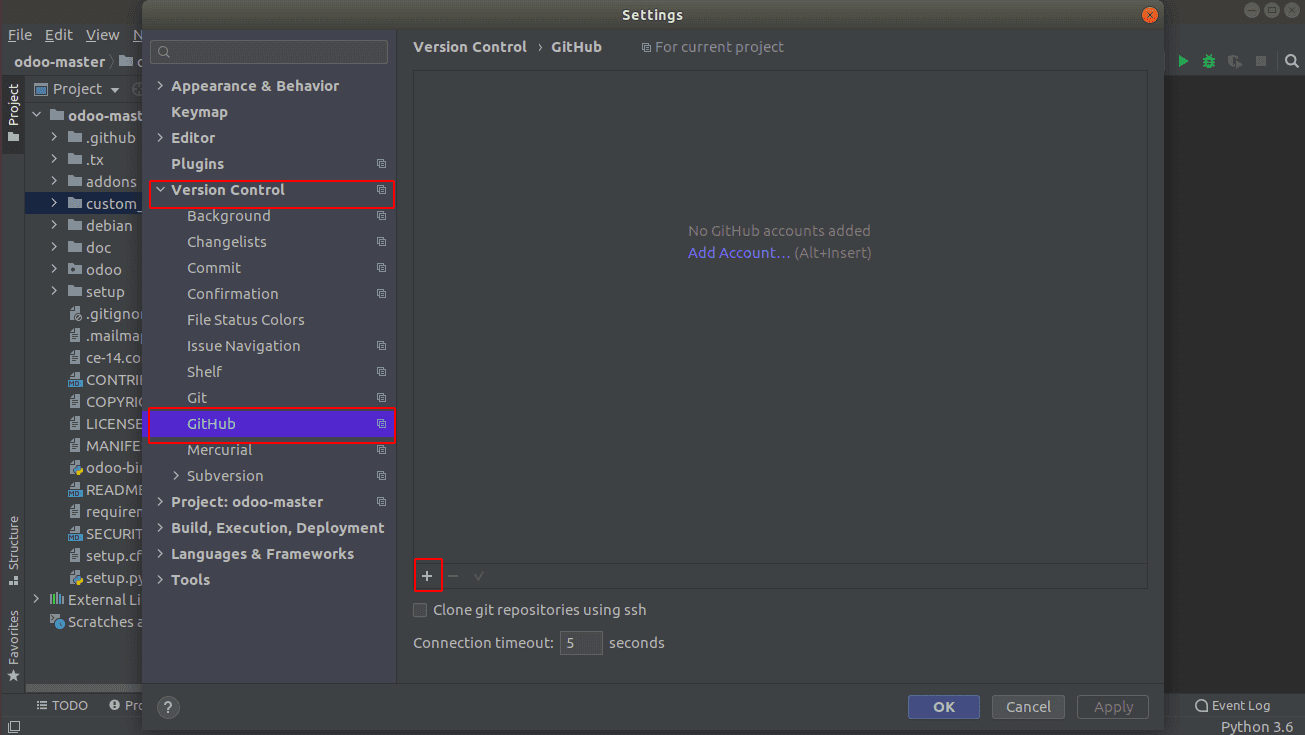Start a Debug session via the bug icon
1305x735 pixels.
tap(1208, 60)
